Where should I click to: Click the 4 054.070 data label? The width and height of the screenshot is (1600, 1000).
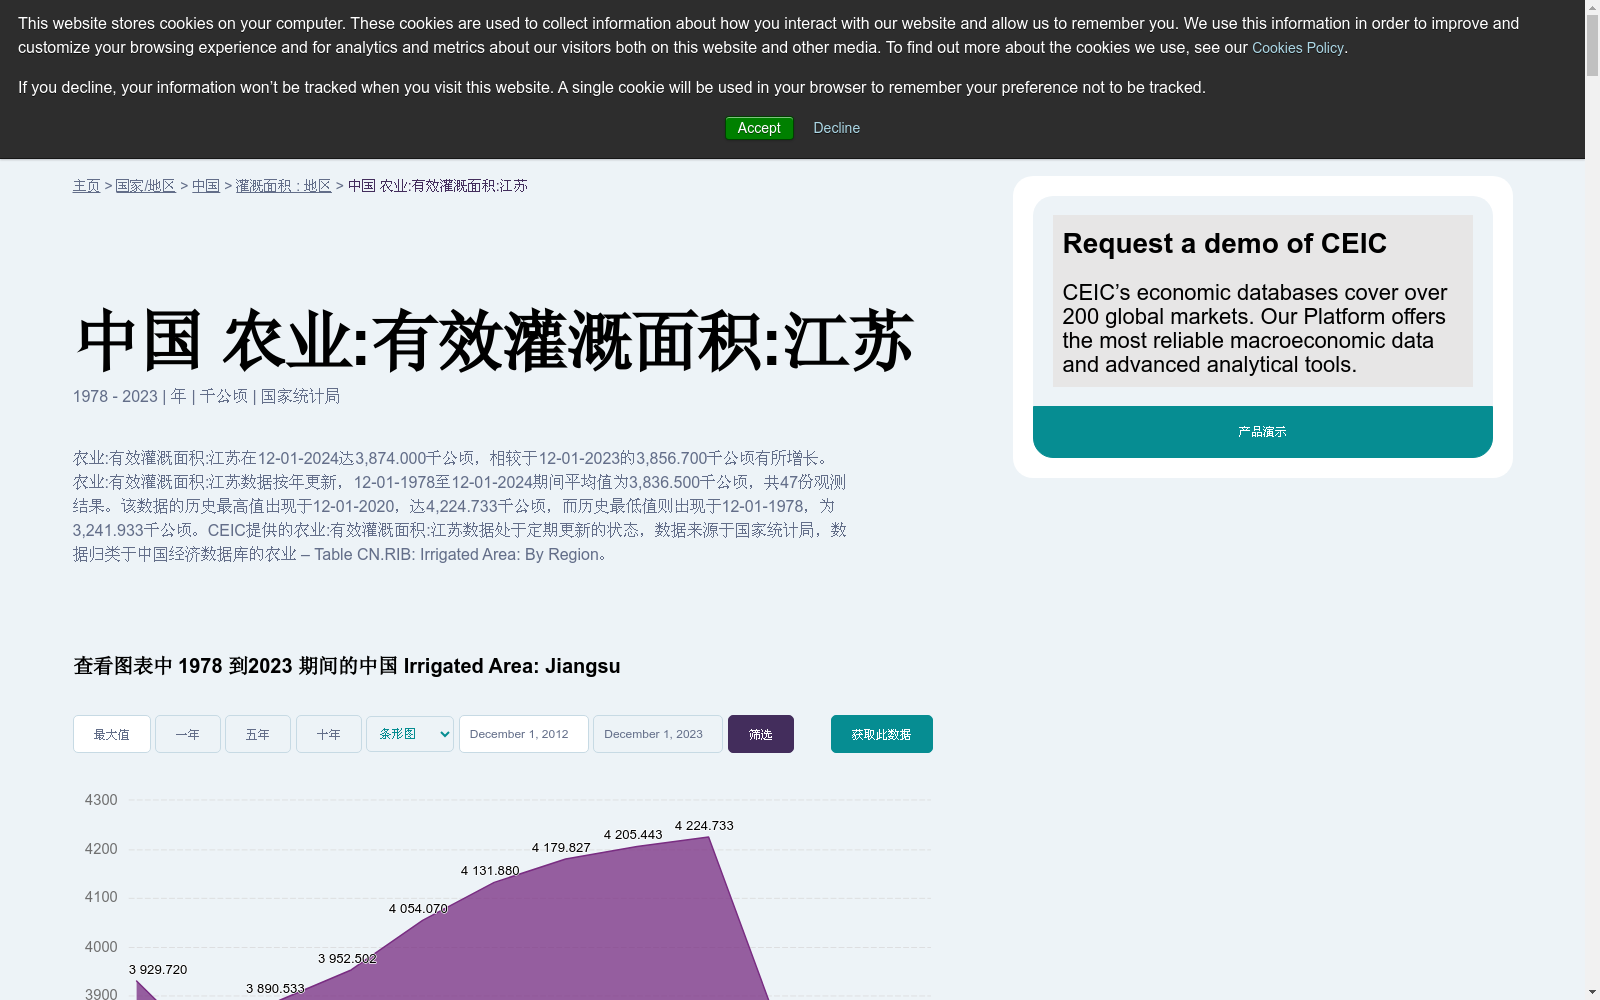[x=418, y=909]
